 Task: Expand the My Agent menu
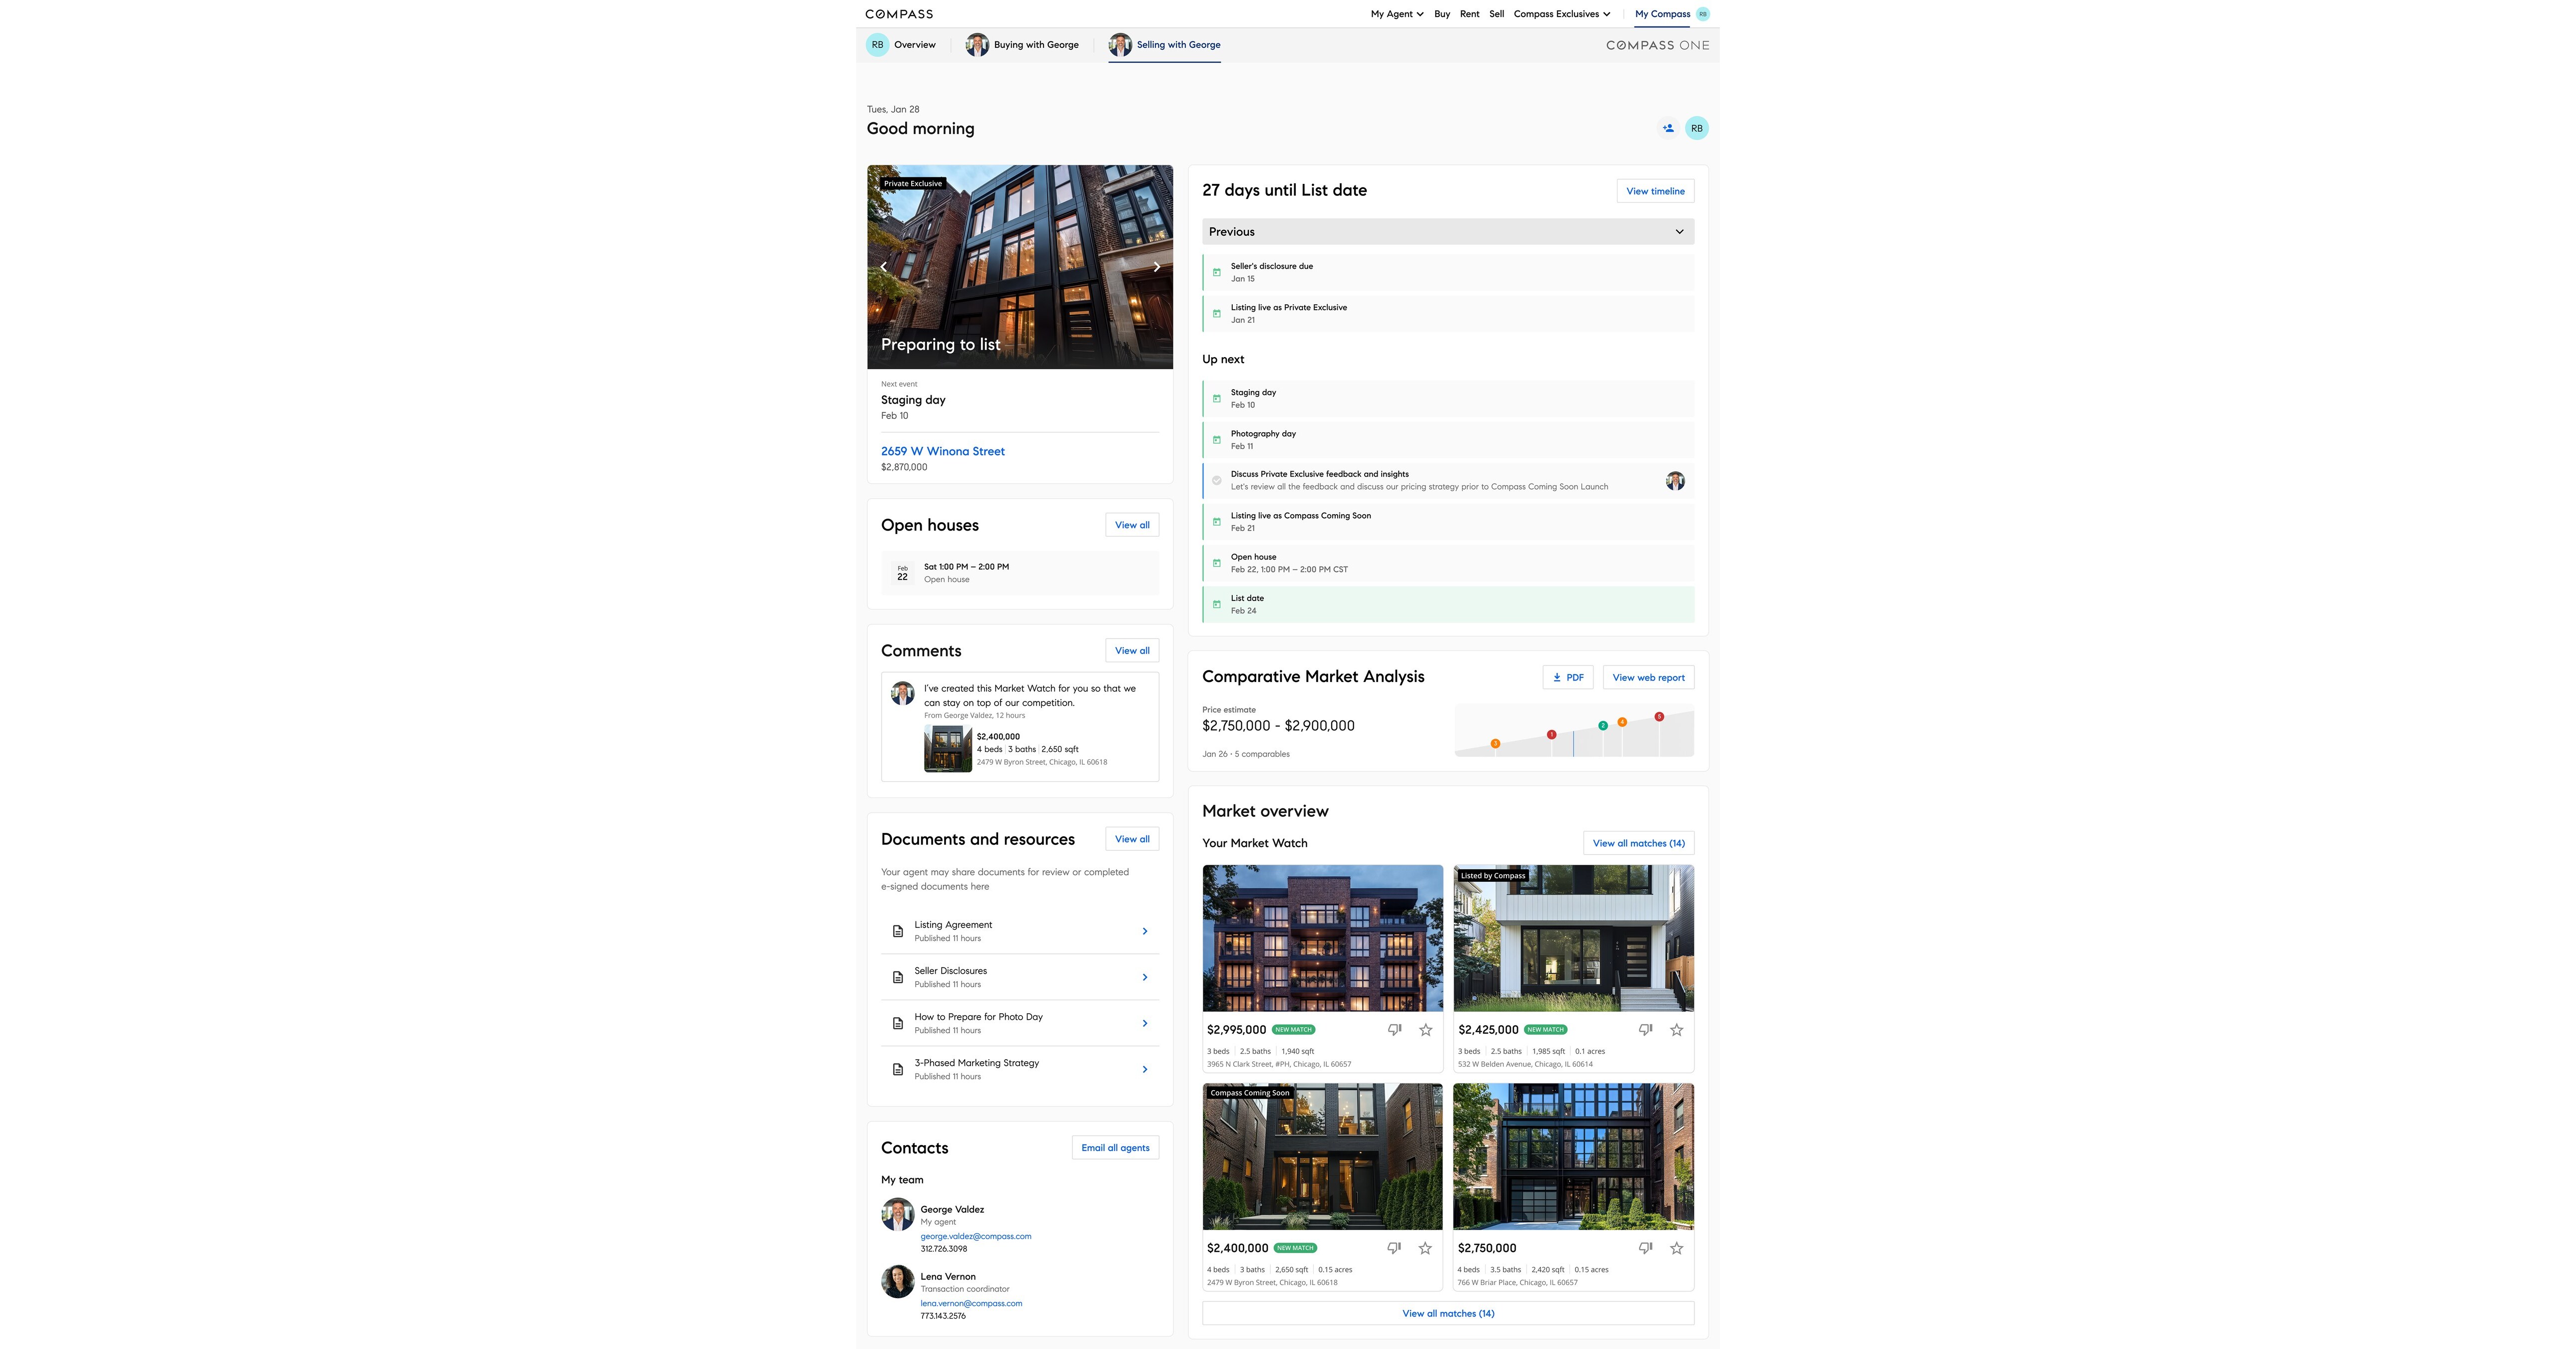[x=1396, y=14]
